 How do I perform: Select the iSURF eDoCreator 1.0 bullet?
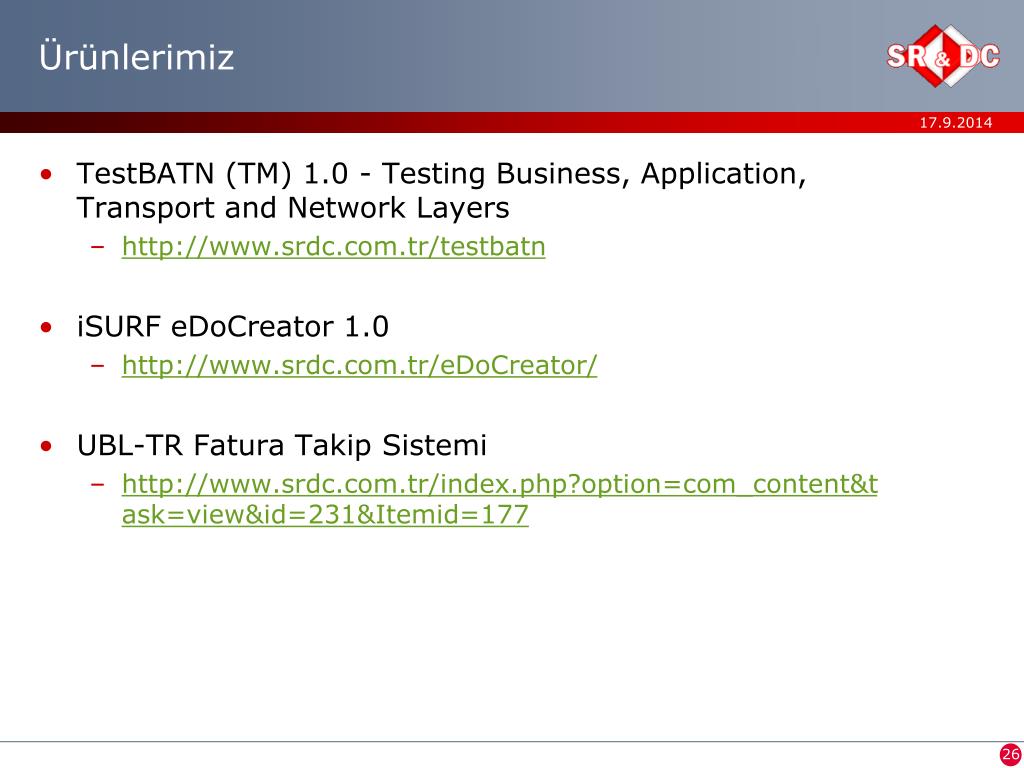[x=232, y=327]
